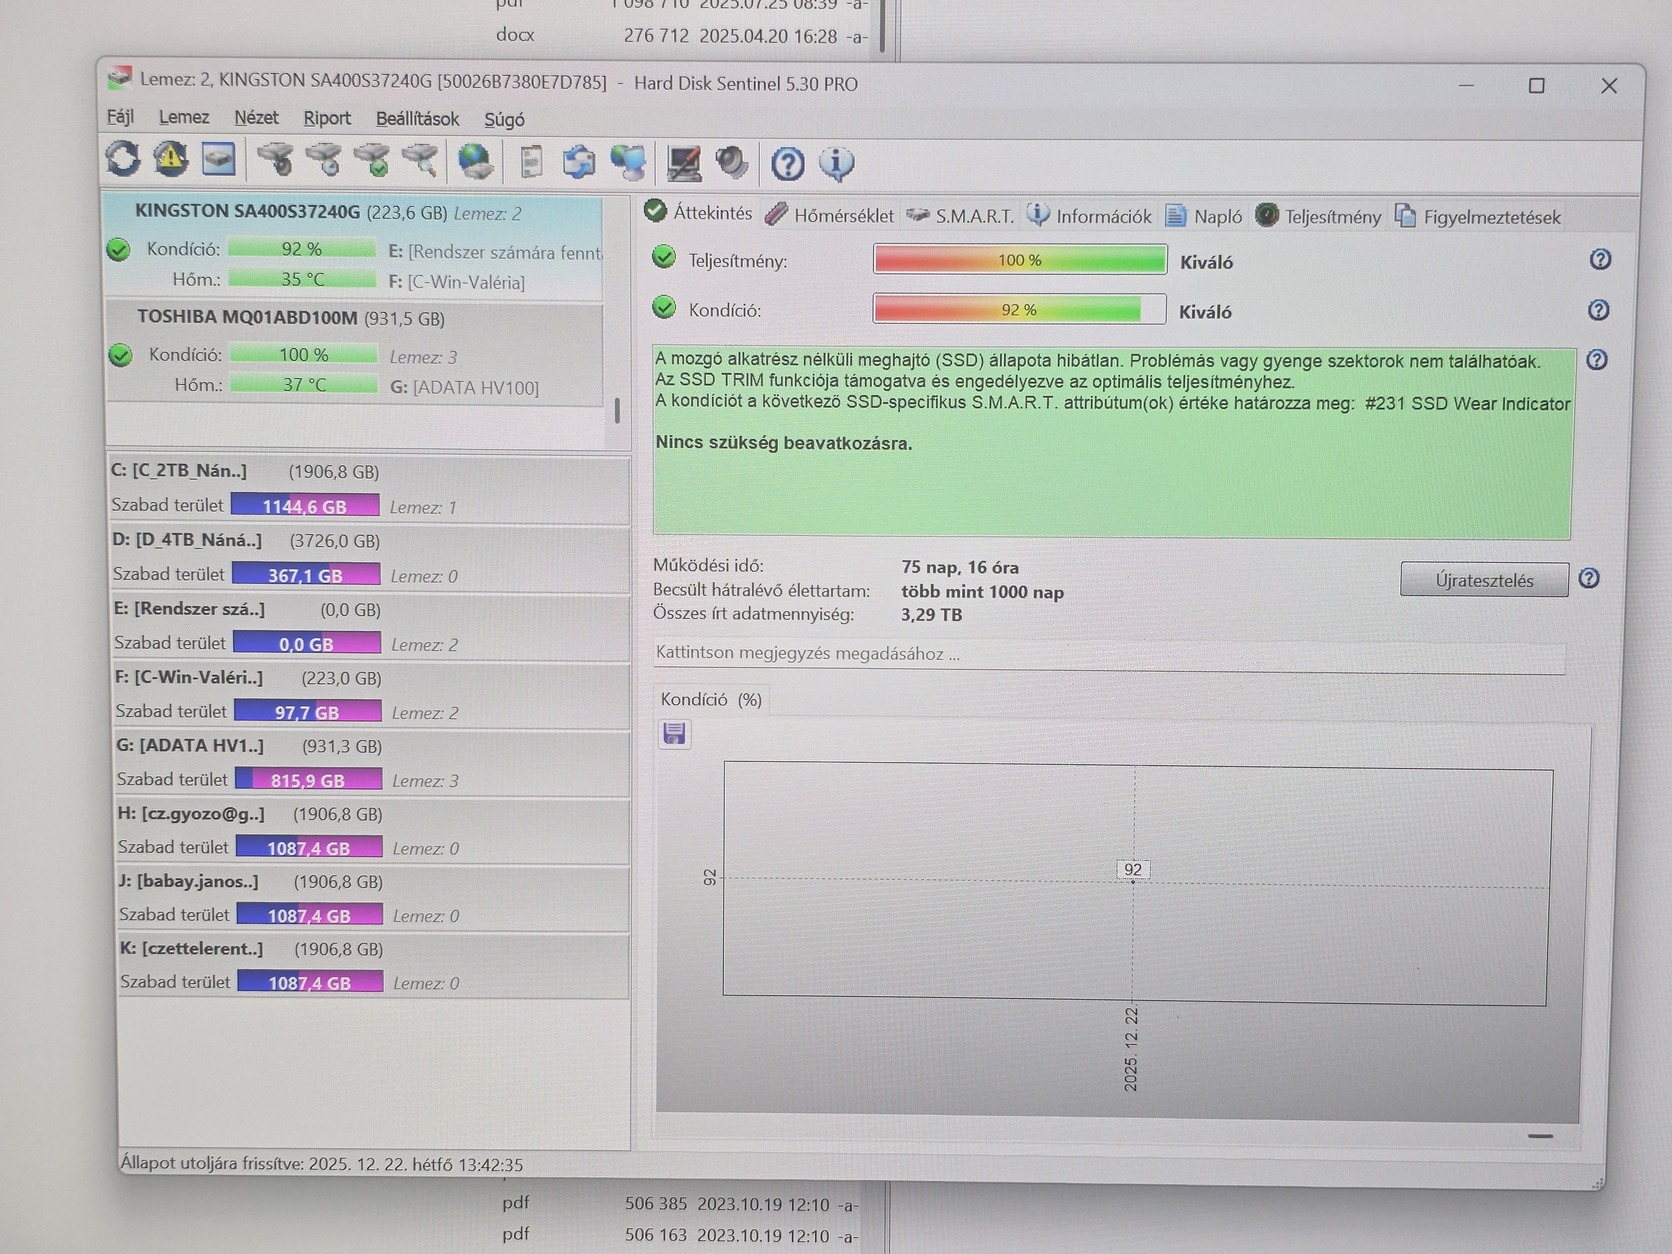
Task: Switch to the Napló tab
Action: pos(1204,216)
